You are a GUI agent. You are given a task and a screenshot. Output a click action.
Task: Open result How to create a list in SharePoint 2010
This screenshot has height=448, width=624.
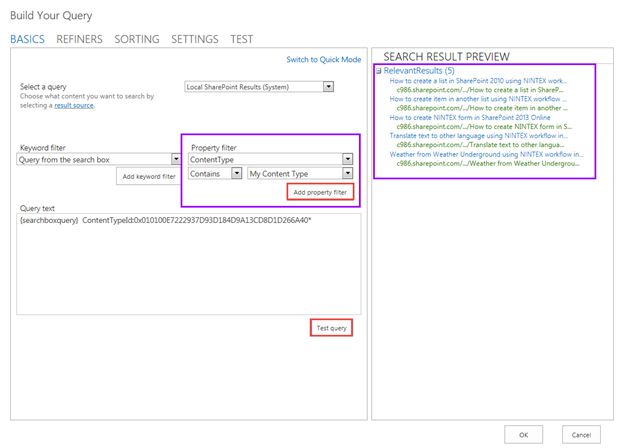tap(478, 81)
